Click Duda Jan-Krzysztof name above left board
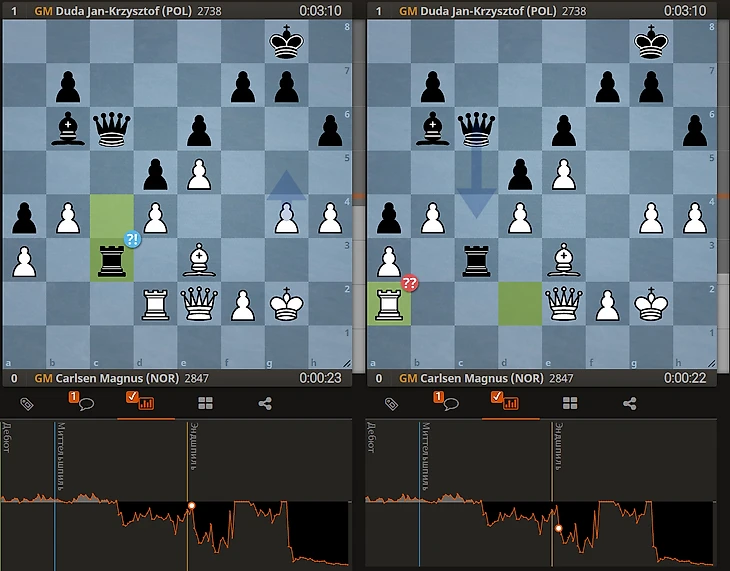The image size is (730, 571). 123,11
